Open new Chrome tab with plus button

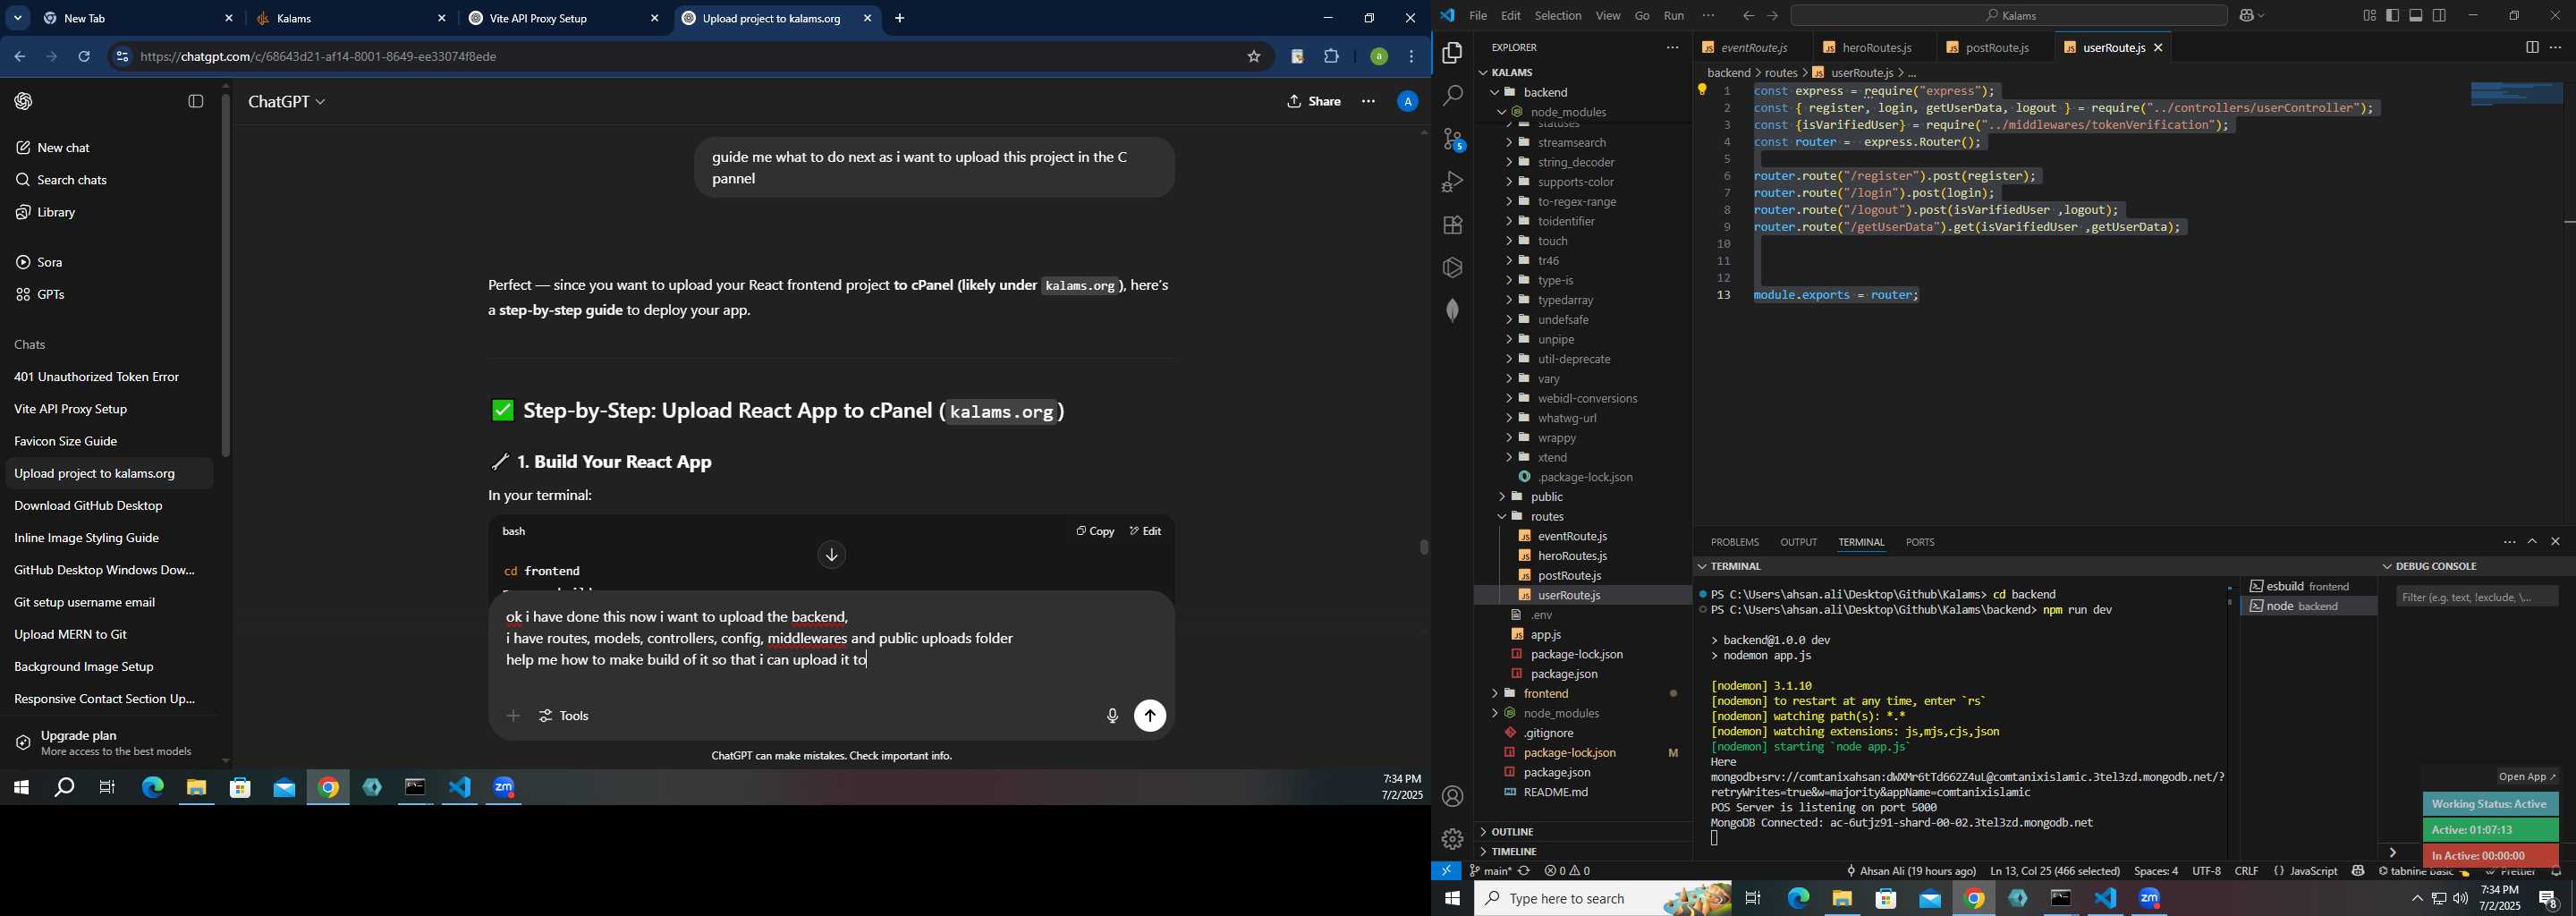(899, 18)
